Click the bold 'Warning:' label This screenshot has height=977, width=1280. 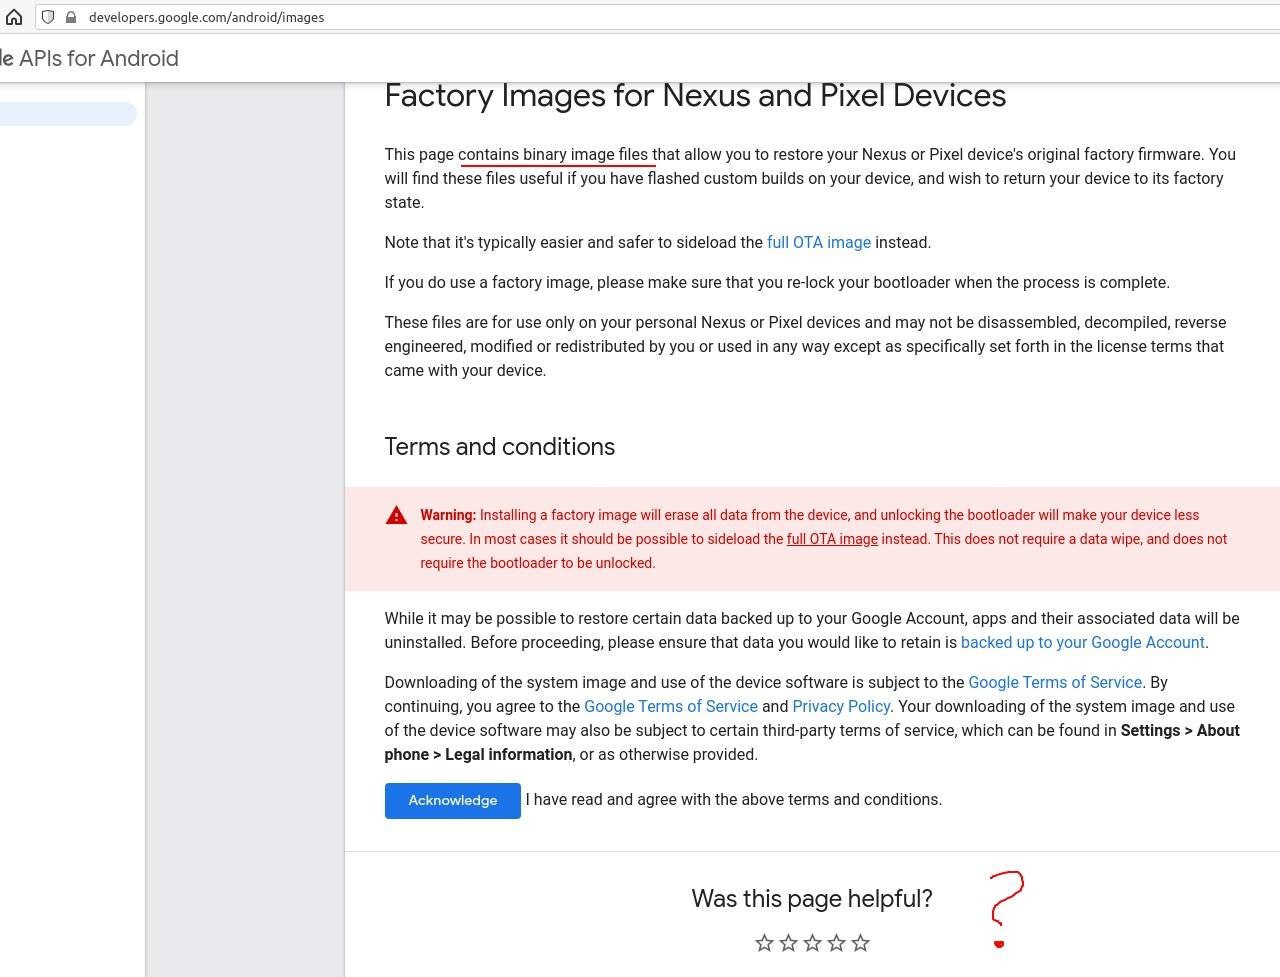(448, 515)
